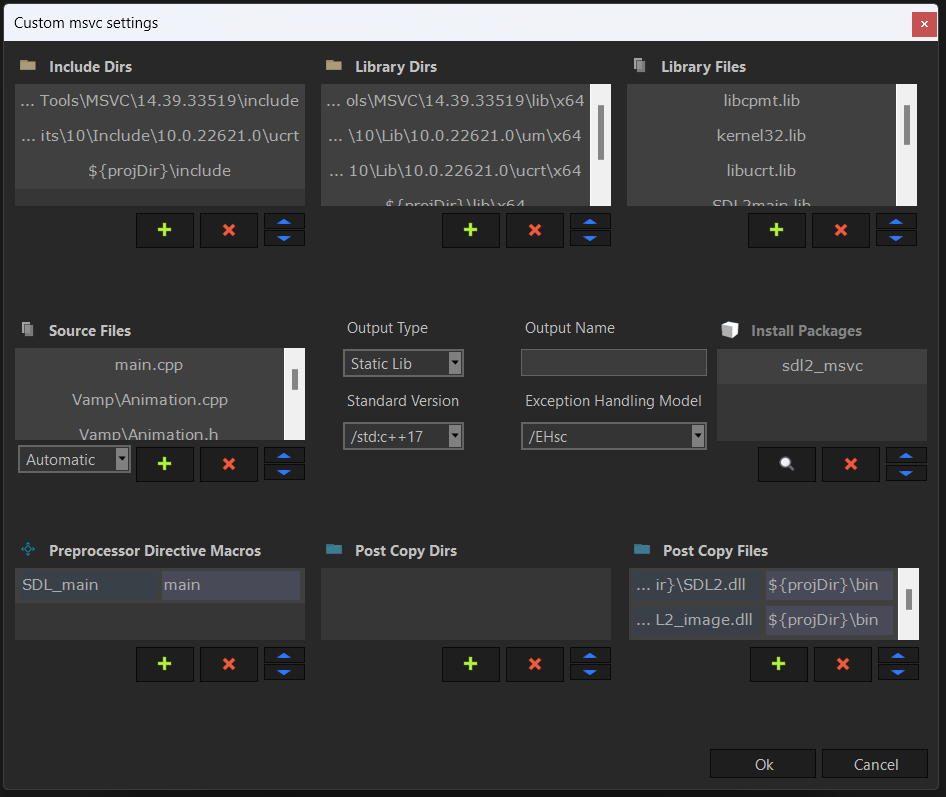The height and width of the screenshot is (797, 946).
Task: Remove the selected Source Files entry
Action: (229, 464)
